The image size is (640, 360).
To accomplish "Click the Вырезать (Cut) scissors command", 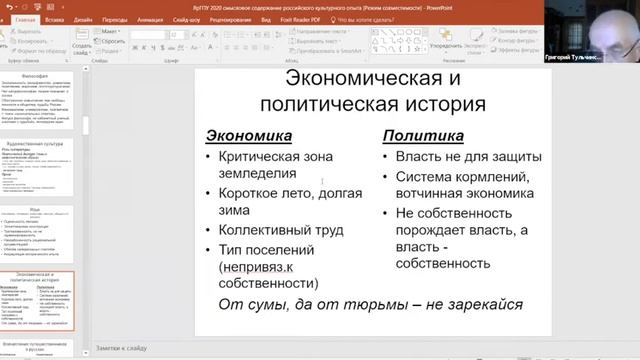I will coord(25,31).
